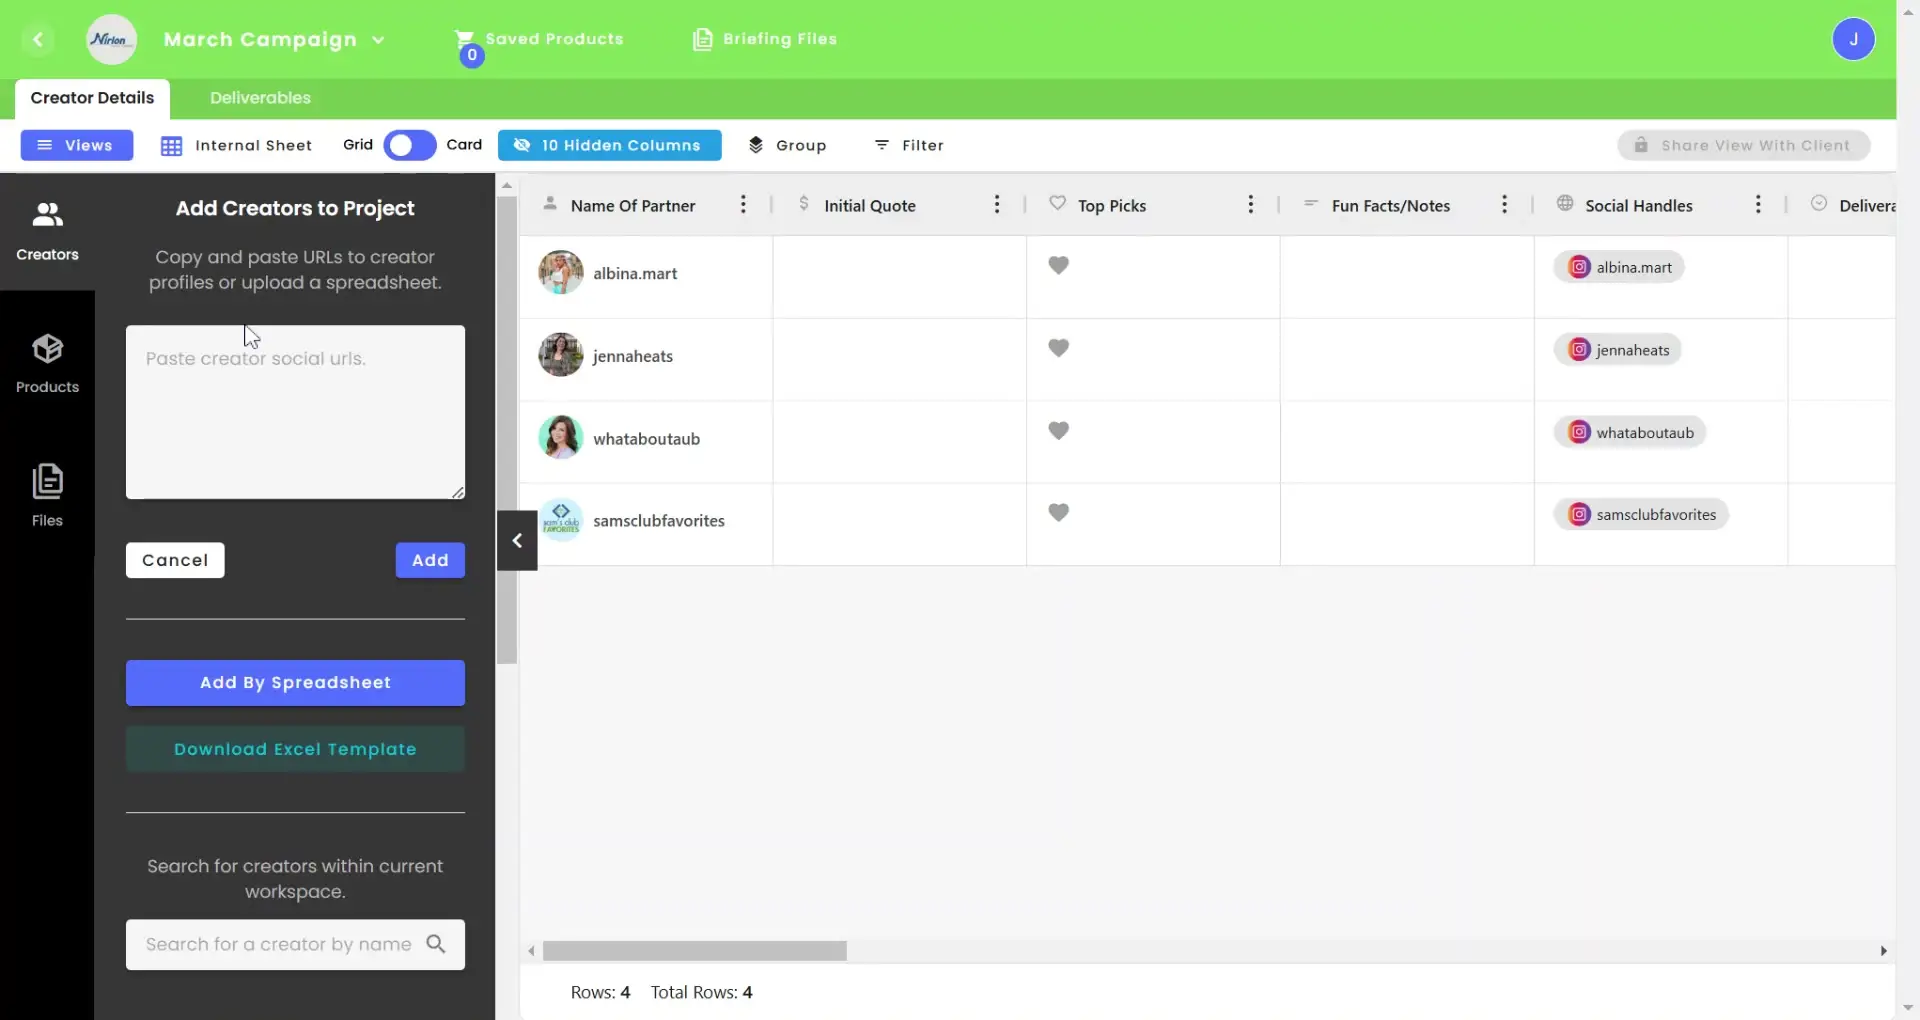This screenshot has height=1020, width=1920.
Task: Click Download Excel Template
Action: 295,748
